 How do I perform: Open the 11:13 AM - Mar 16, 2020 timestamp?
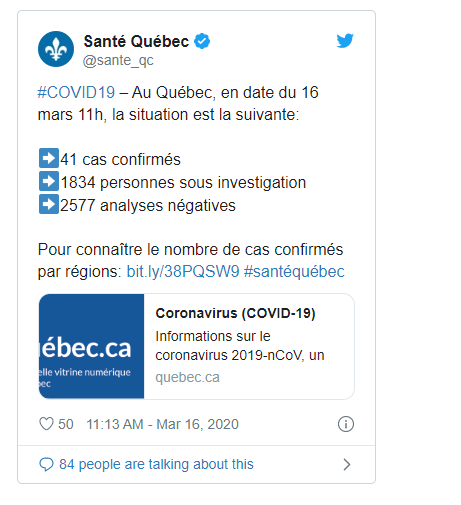coord(162,424)
